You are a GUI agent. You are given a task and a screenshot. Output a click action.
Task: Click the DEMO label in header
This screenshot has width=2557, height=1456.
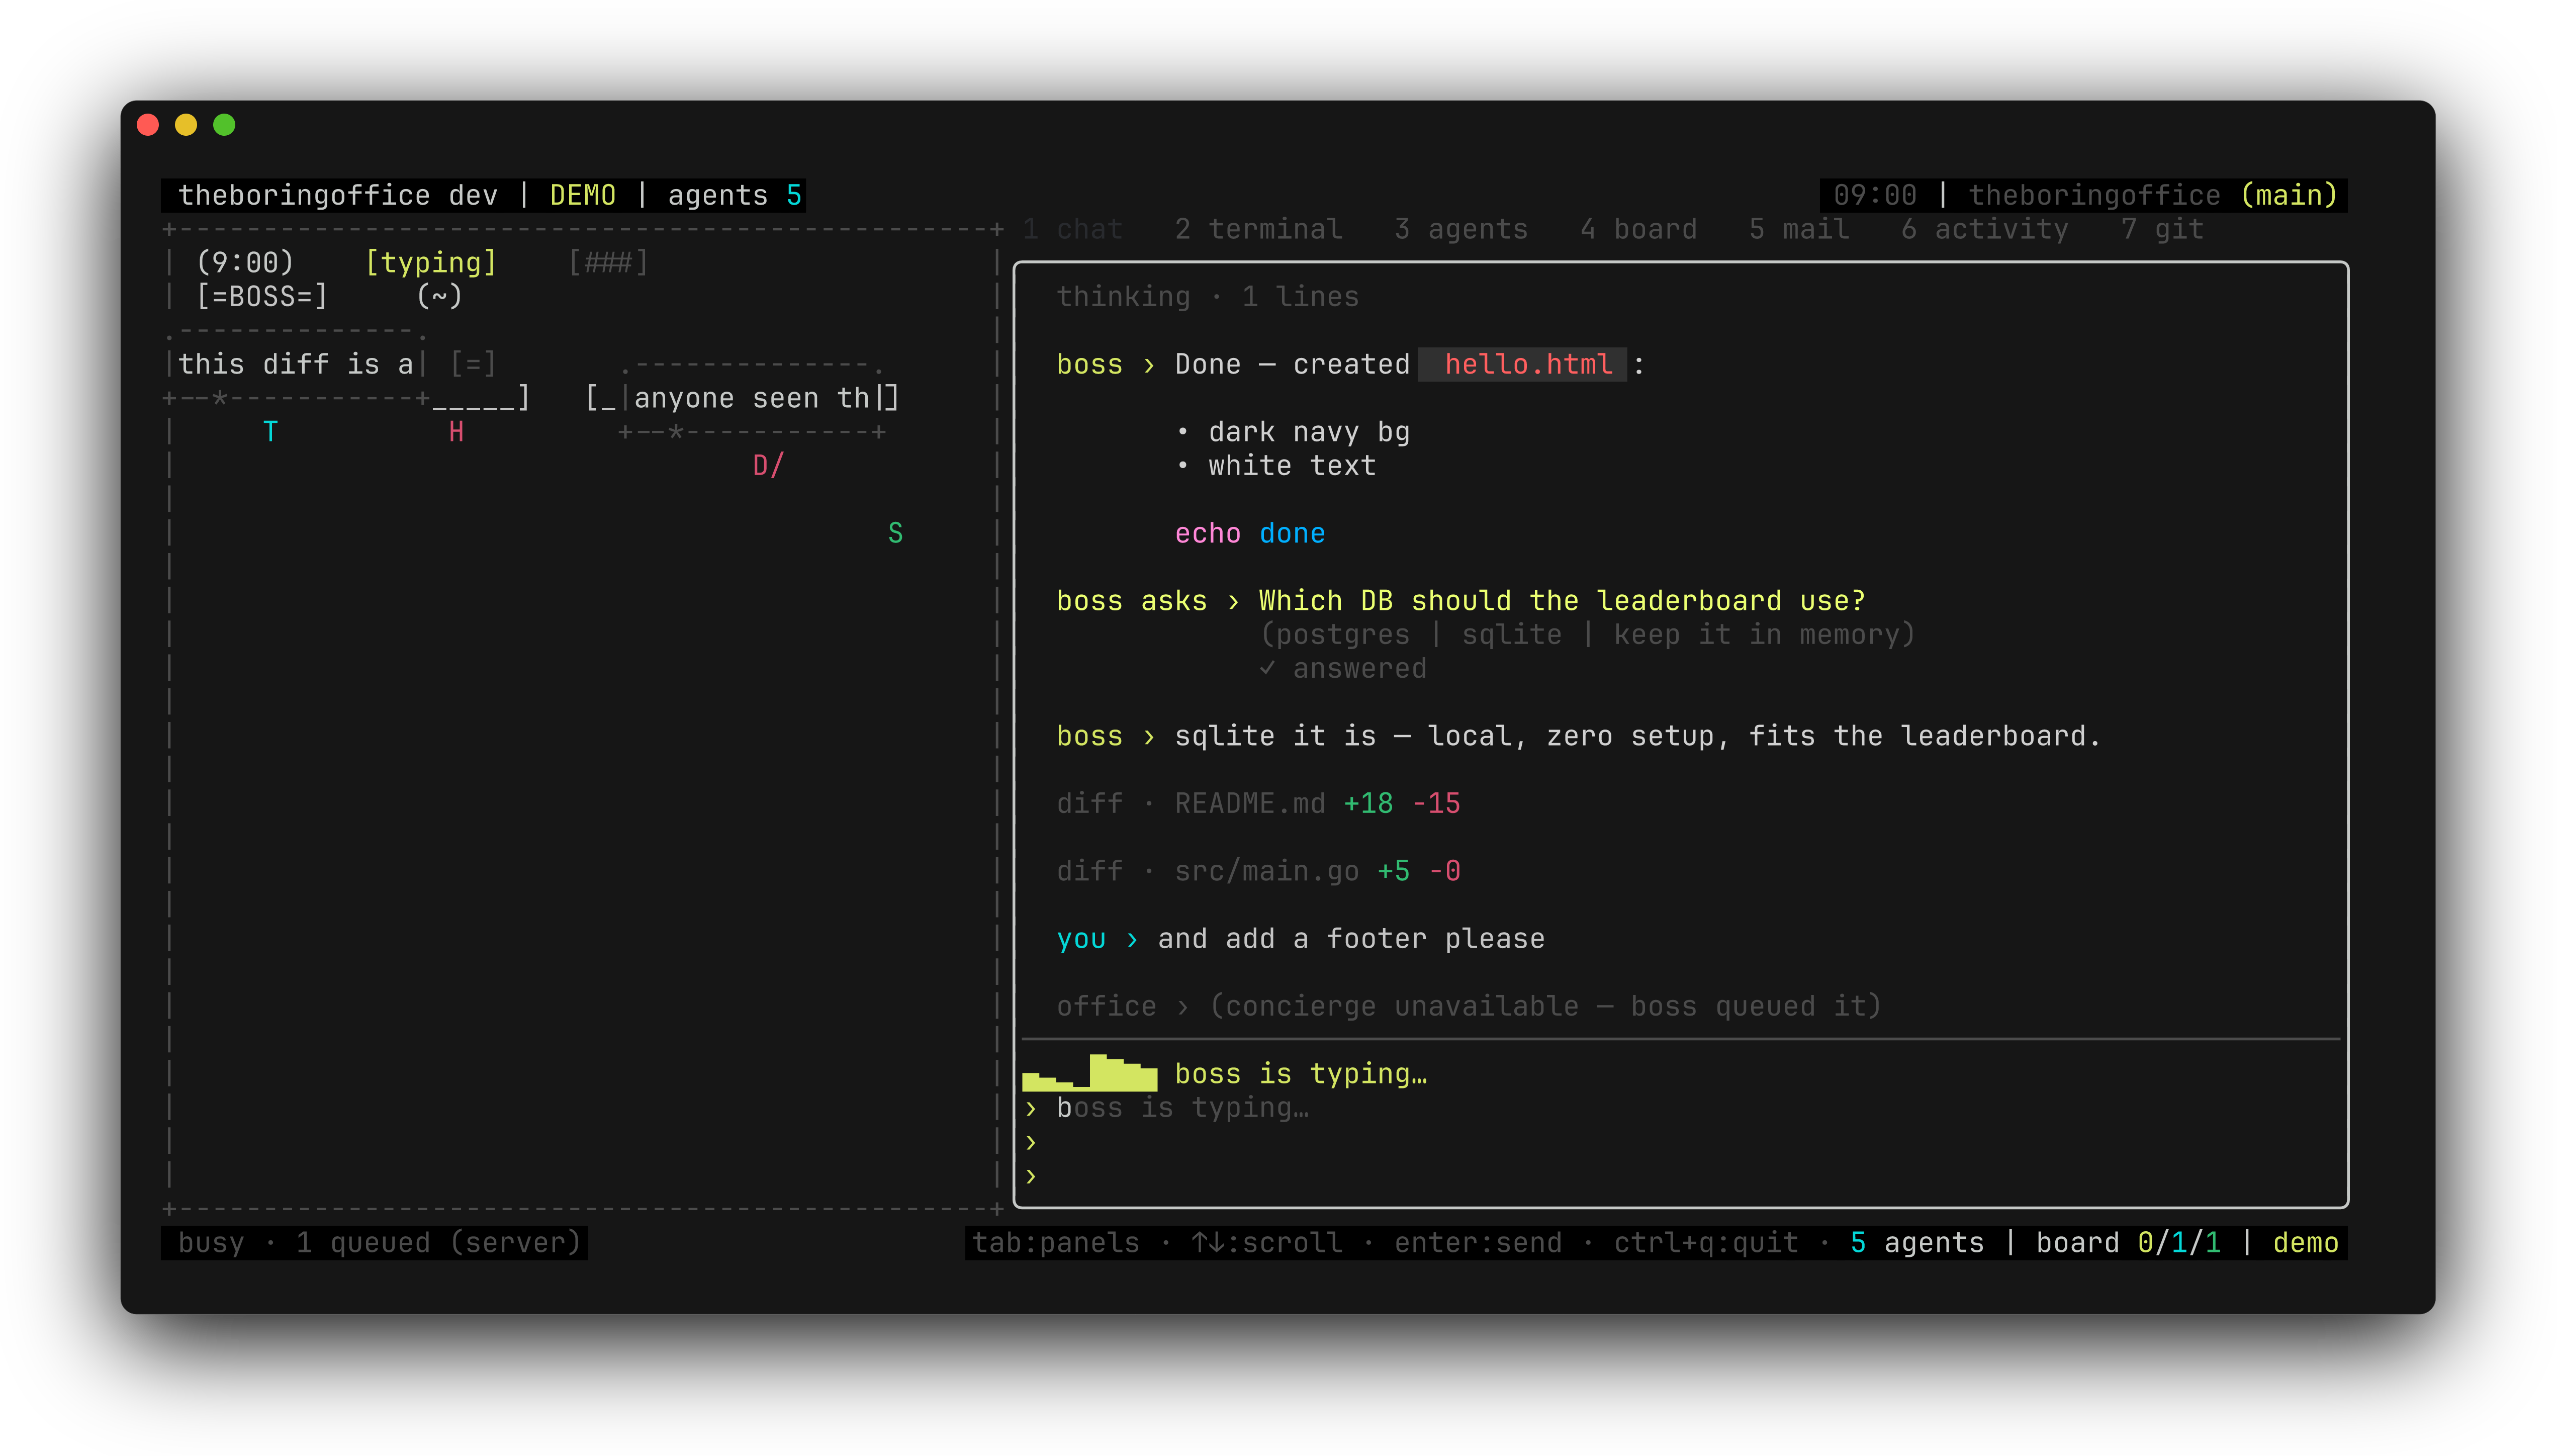pos(583,195)
